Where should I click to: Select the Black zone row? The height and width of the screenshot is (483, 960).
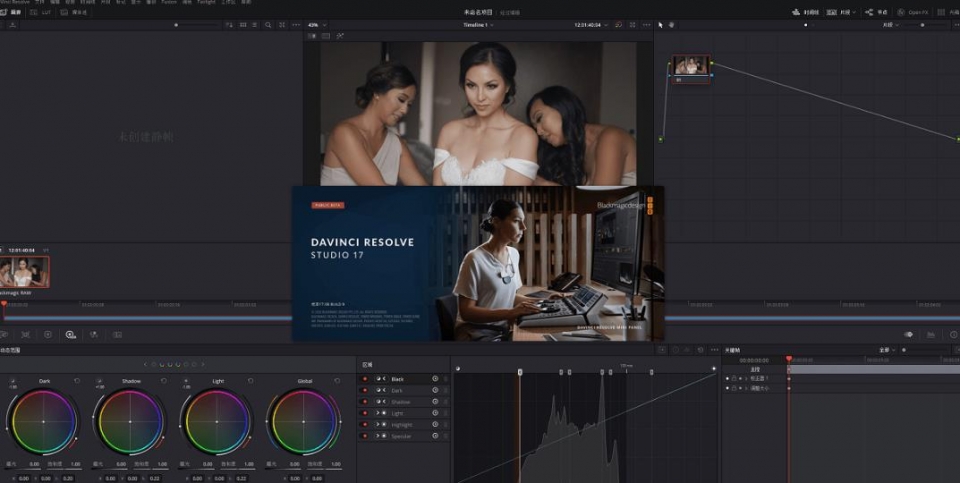(x=403, y=379)
